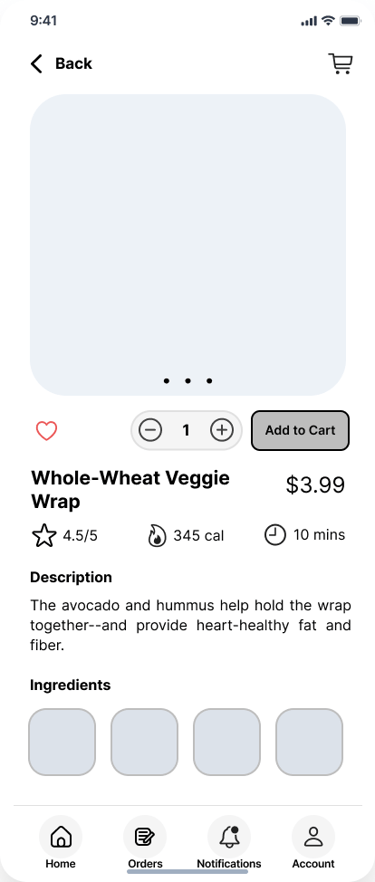Tap the large product image placeholder
The width and height of the screenshot is (375, 882).
188,245
